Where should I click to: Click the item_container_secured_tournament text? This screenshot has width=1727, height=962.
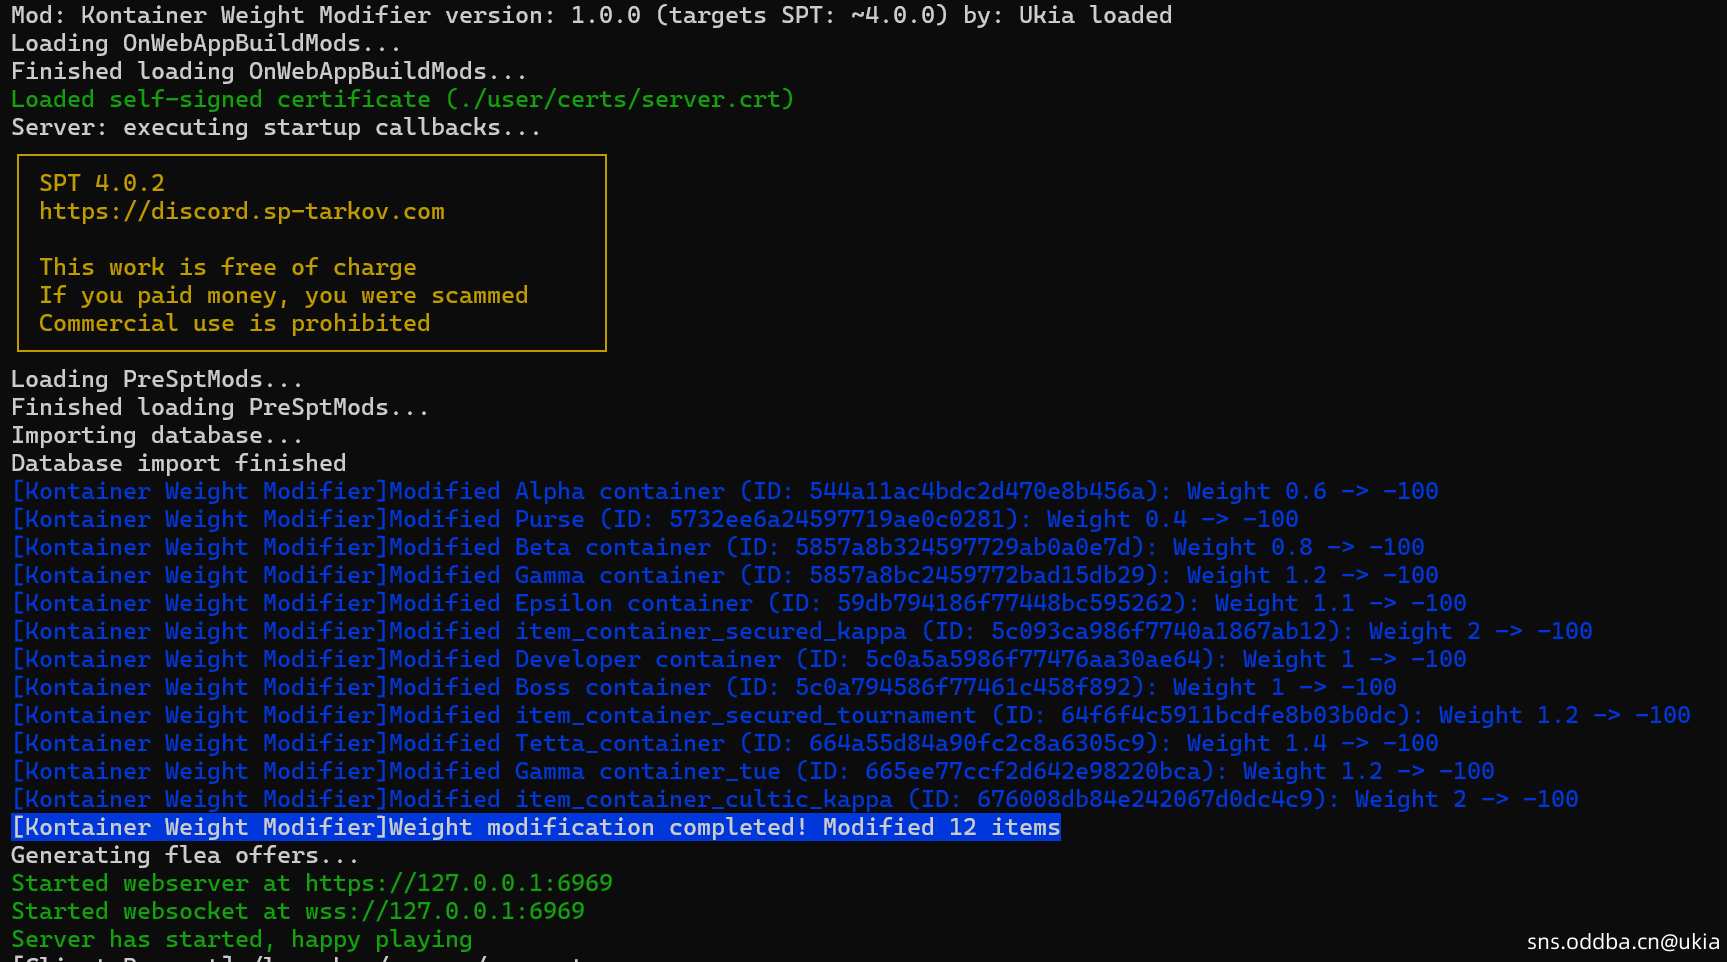(745, 716)
